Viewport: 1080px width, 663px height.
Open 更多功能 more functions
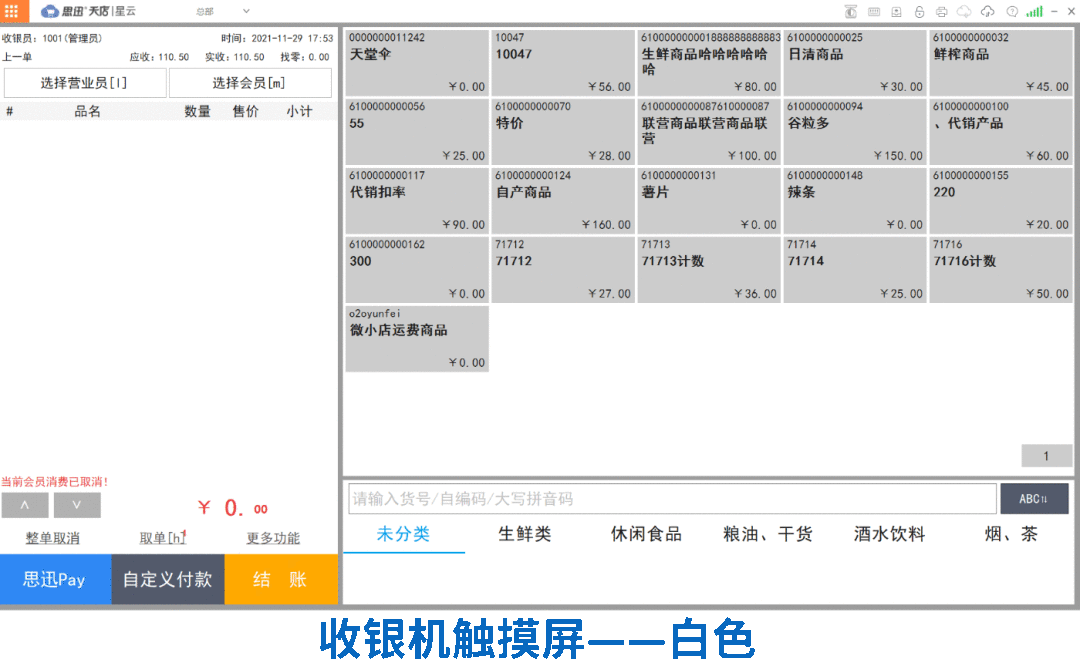273,538
